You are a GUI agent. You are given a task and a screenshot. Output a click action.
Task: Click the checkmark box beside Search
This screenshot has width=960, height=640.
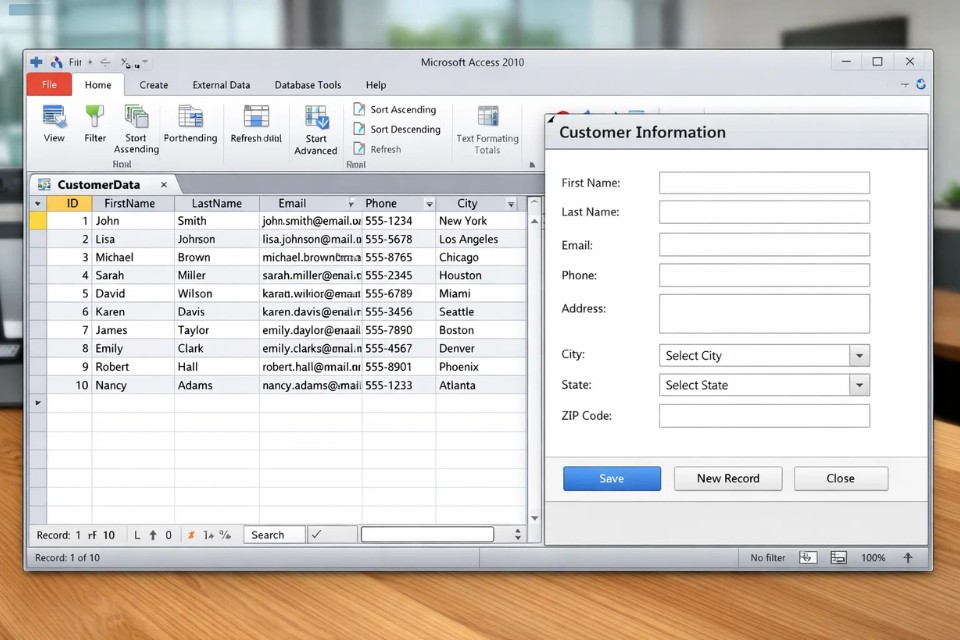click(331, 535)
